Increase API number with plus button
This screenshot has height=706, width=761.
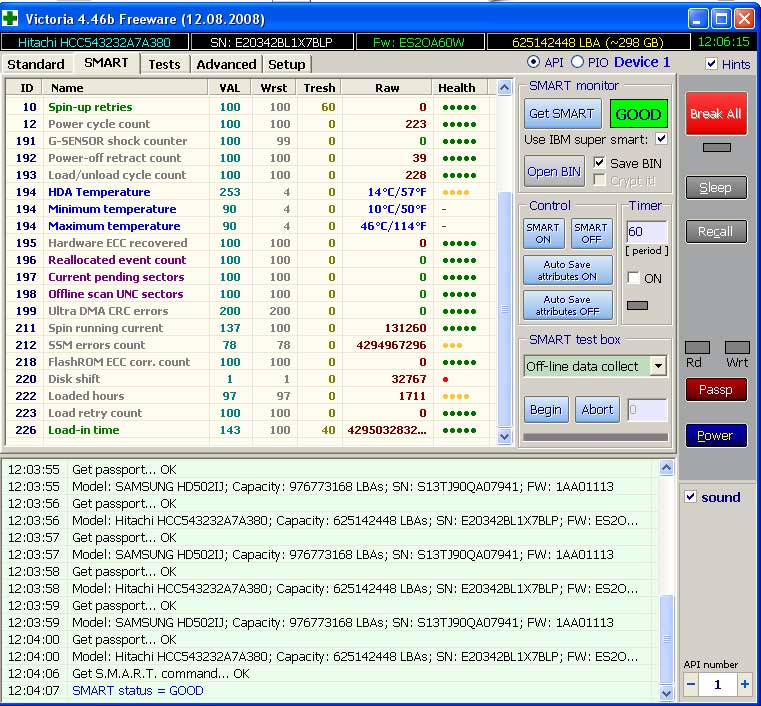pos(744,685)
